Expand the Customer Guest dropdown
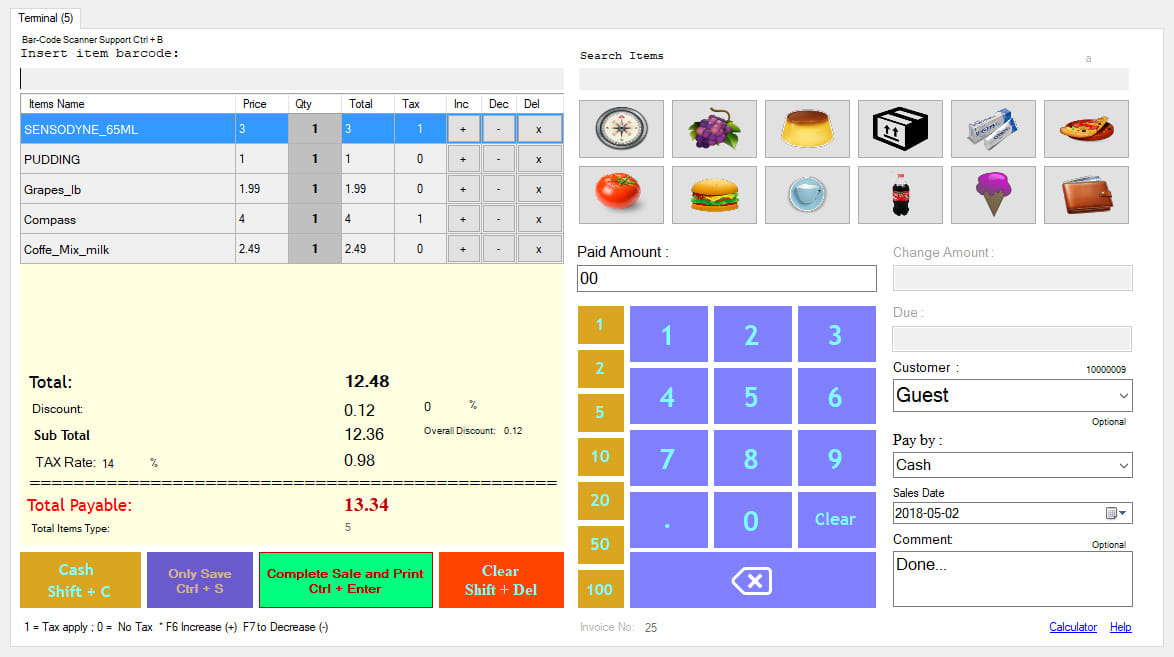1174x657 pixels. 1123,396
